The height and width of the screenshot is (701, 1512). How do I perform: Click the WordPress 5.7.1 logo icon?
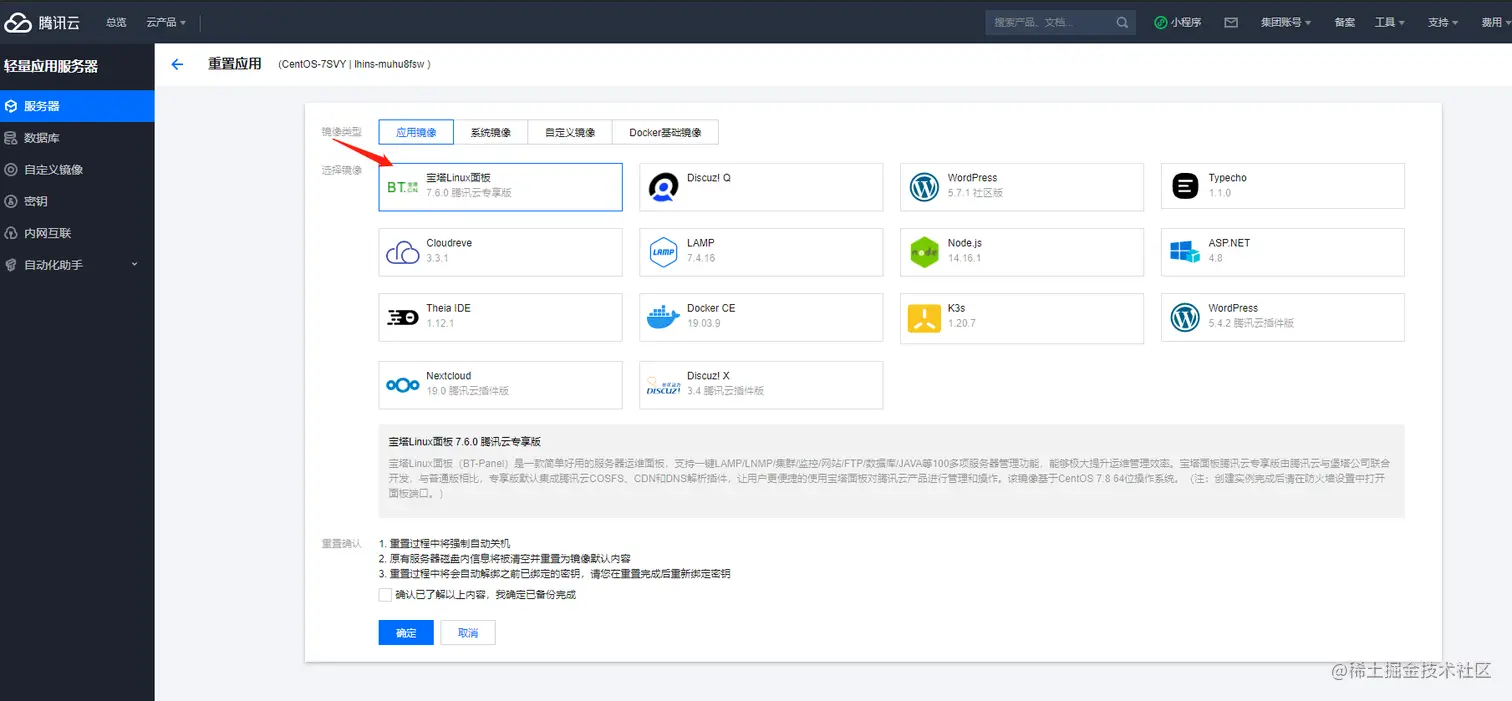pyautogui.click(x=924, y=187)
